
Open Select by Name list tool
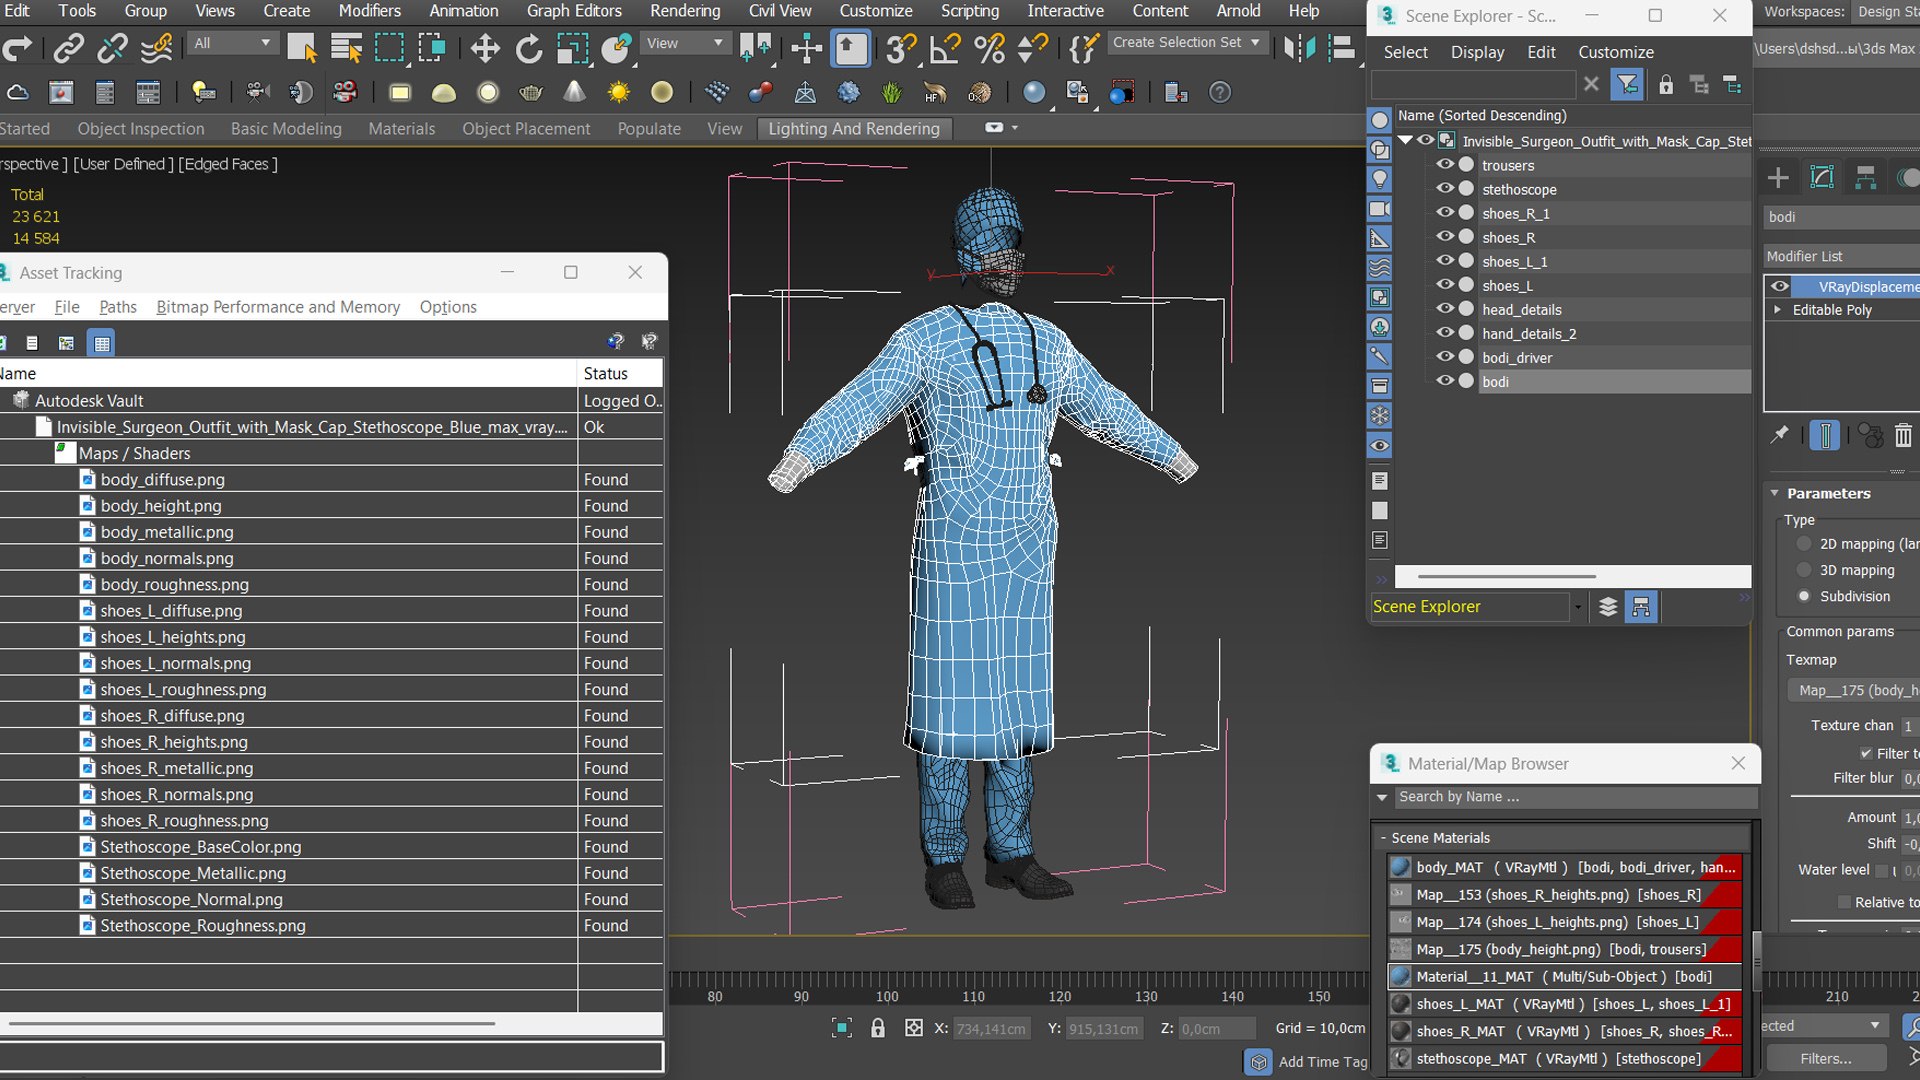346,47
